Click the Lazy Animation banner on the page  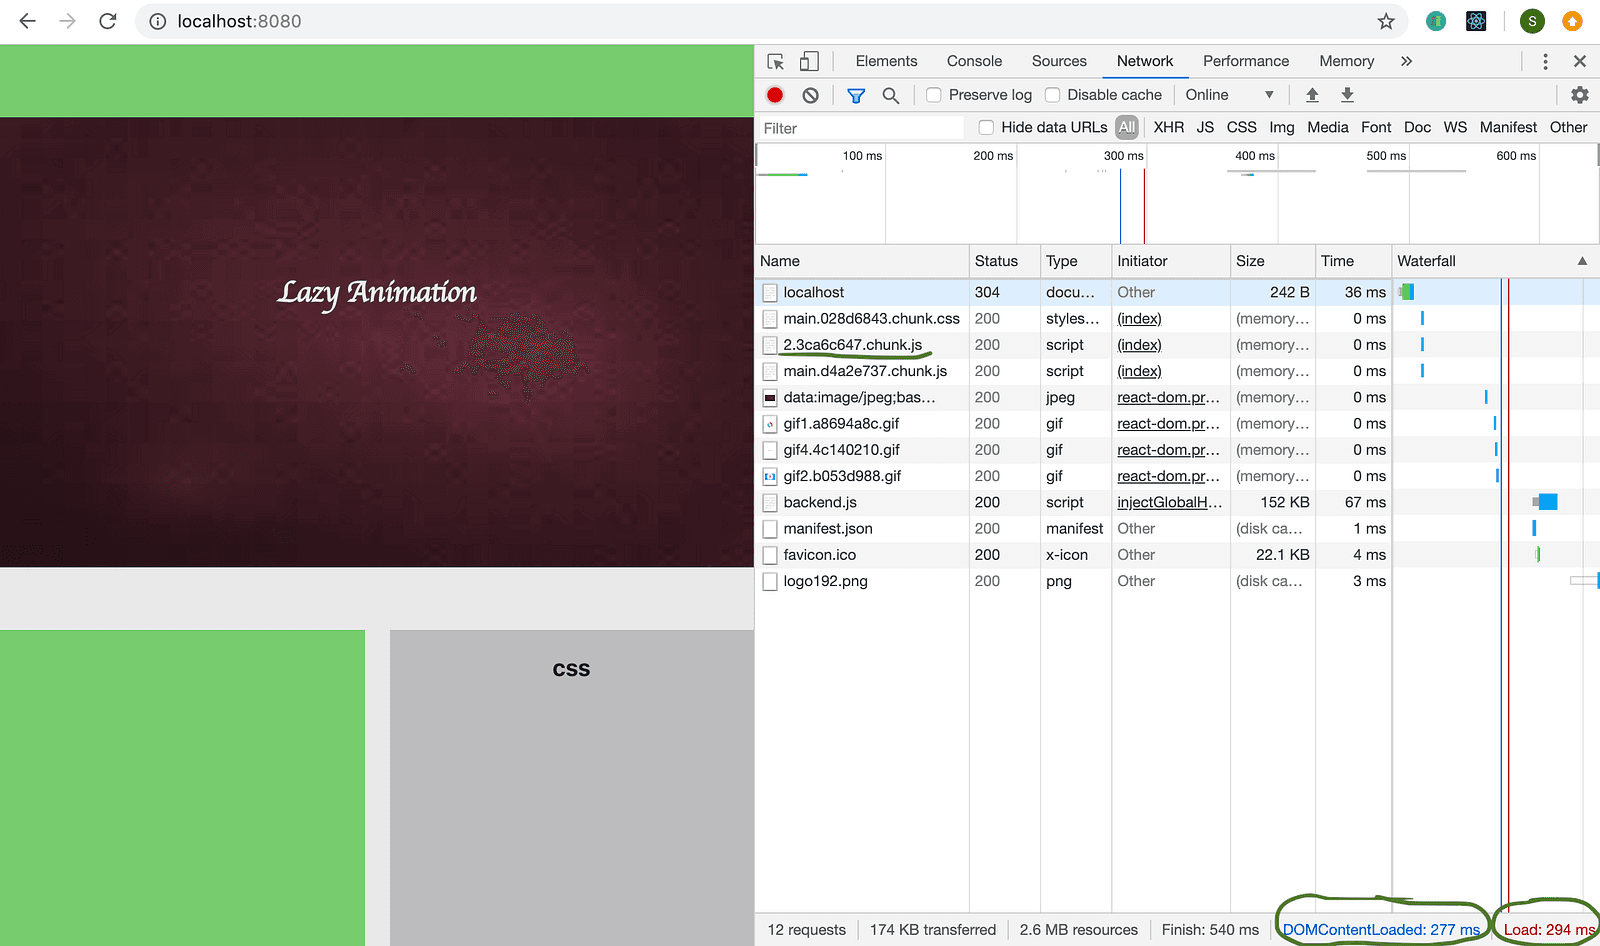377,342
